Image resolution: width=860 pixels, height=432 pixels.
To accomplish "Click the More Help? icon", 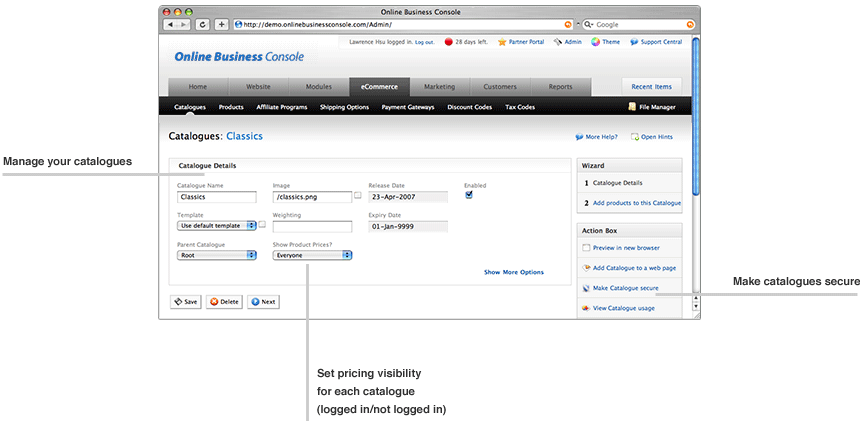I will point(580,137).
